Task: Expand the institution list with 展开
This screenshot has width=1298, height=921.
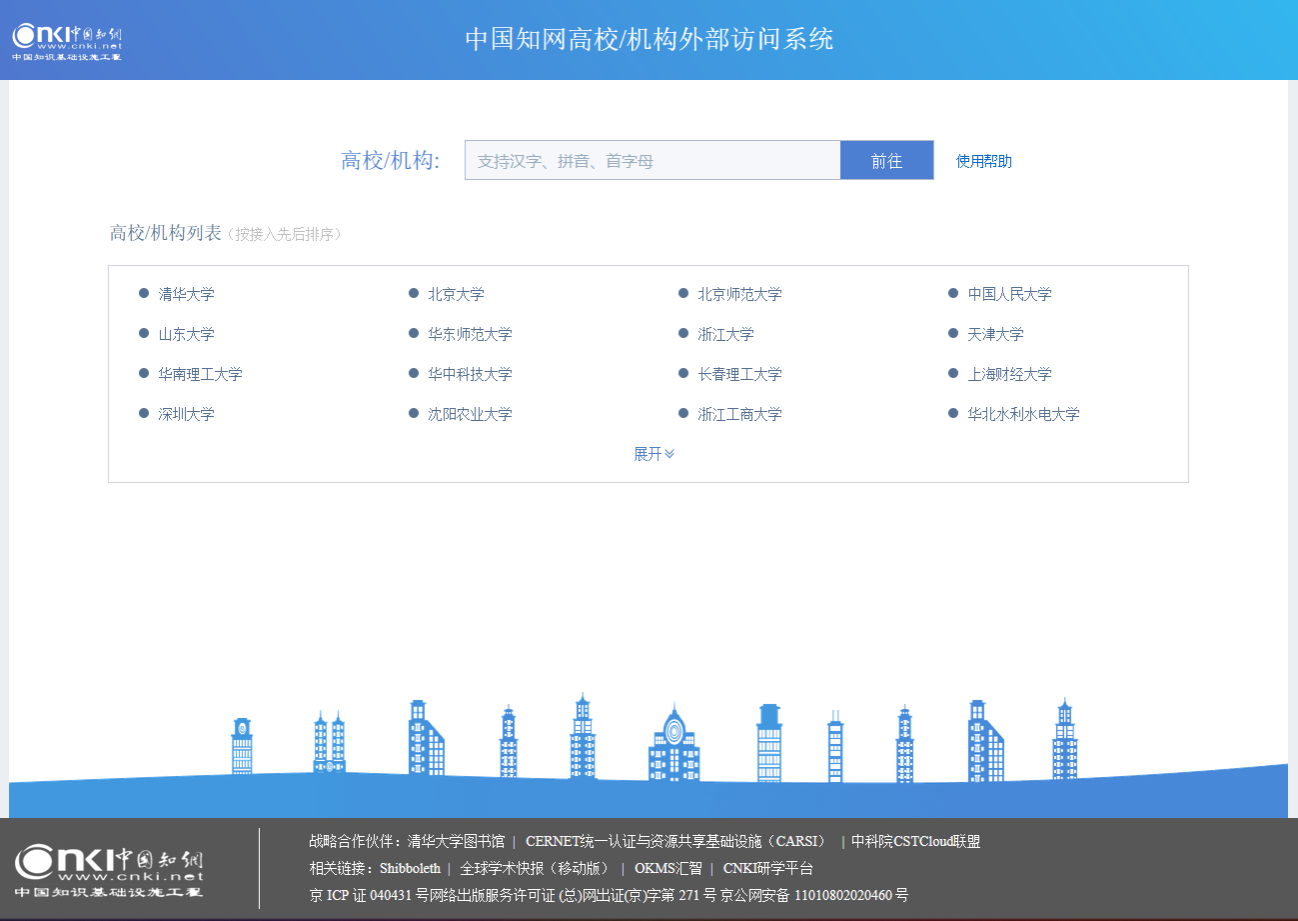Action: pos(653,454)
